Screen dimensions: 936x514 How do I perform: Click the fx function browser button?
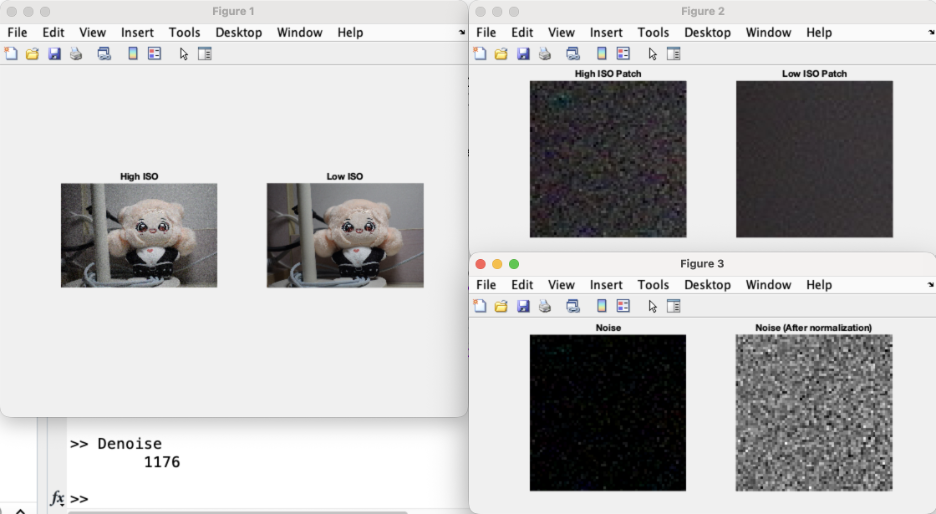click(x=57, y=498)
